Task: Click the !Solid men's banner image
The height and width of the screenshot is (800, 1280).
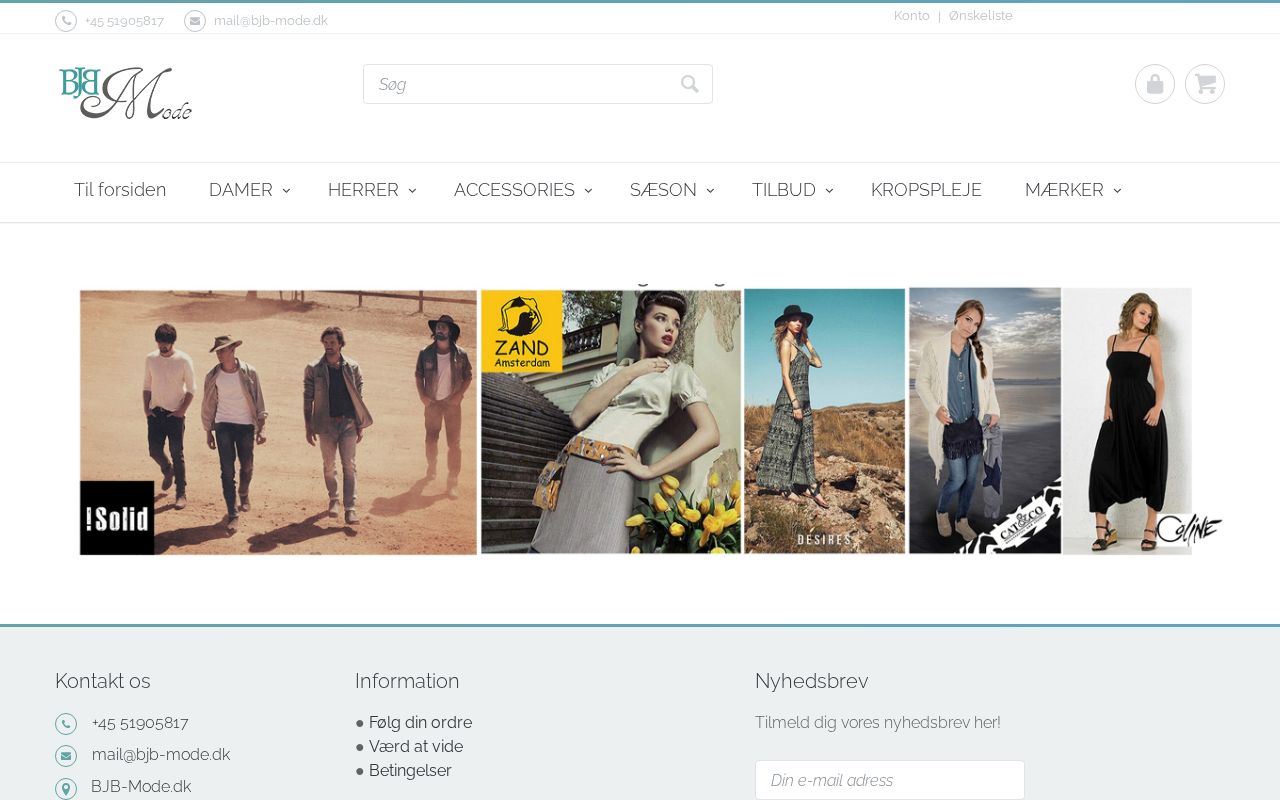Action: pos(278,422)
